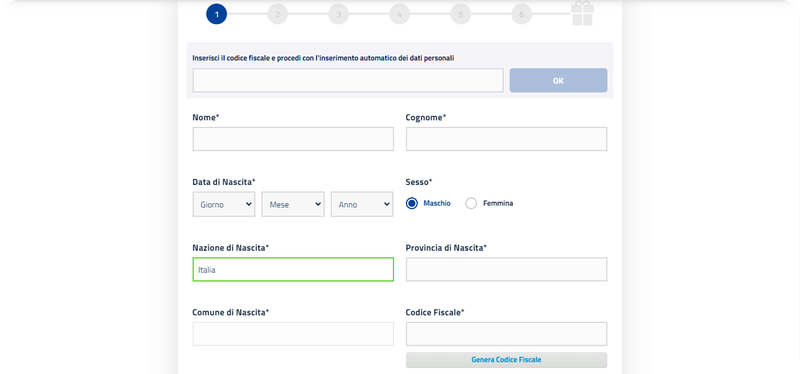Click the OK button

pyautogui.click(x=558, y=81)
